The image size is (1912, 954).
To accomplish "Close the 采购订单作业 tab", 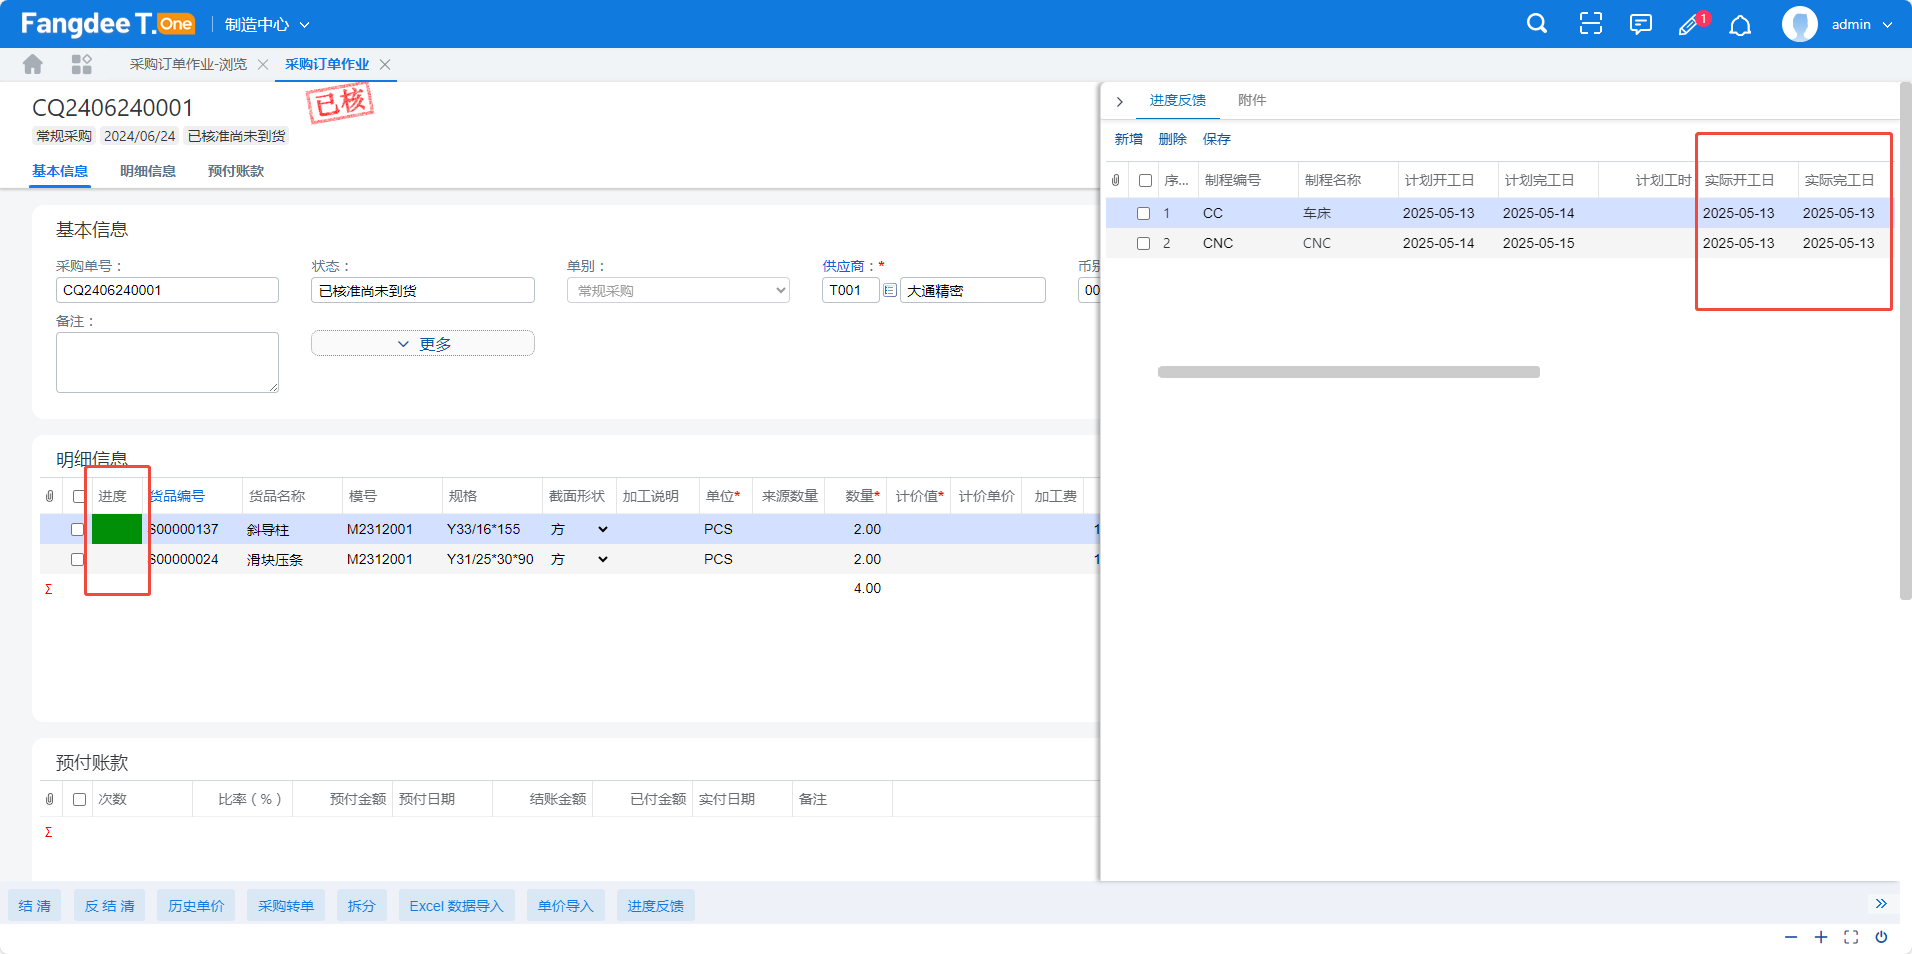I will 385,64.
